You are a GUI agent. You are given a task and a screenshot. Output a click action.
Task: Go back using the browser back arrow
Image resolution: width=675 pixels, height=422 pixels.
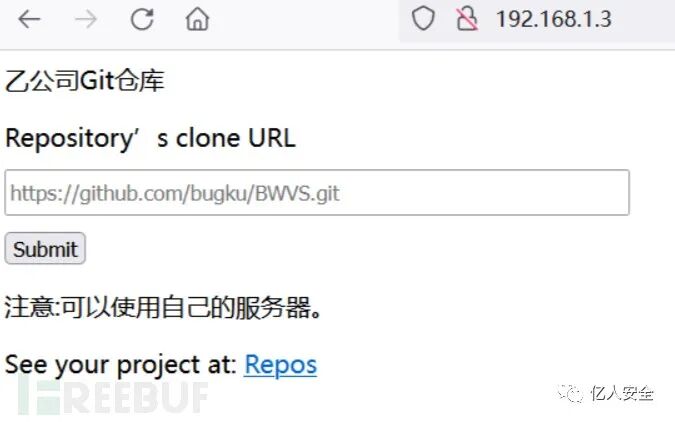pos(29,19)
